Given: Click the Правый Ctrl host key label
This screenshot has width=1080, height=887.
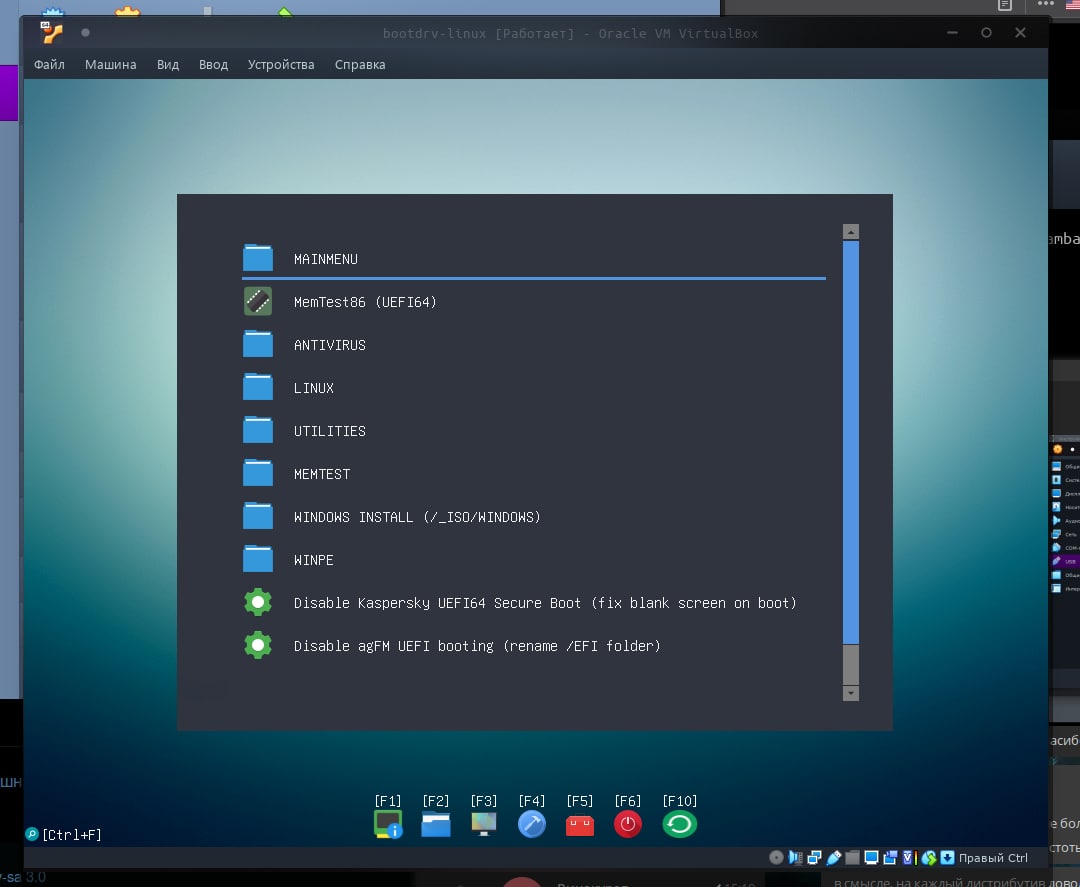Looking at the screenshot, I should [993, 857].
